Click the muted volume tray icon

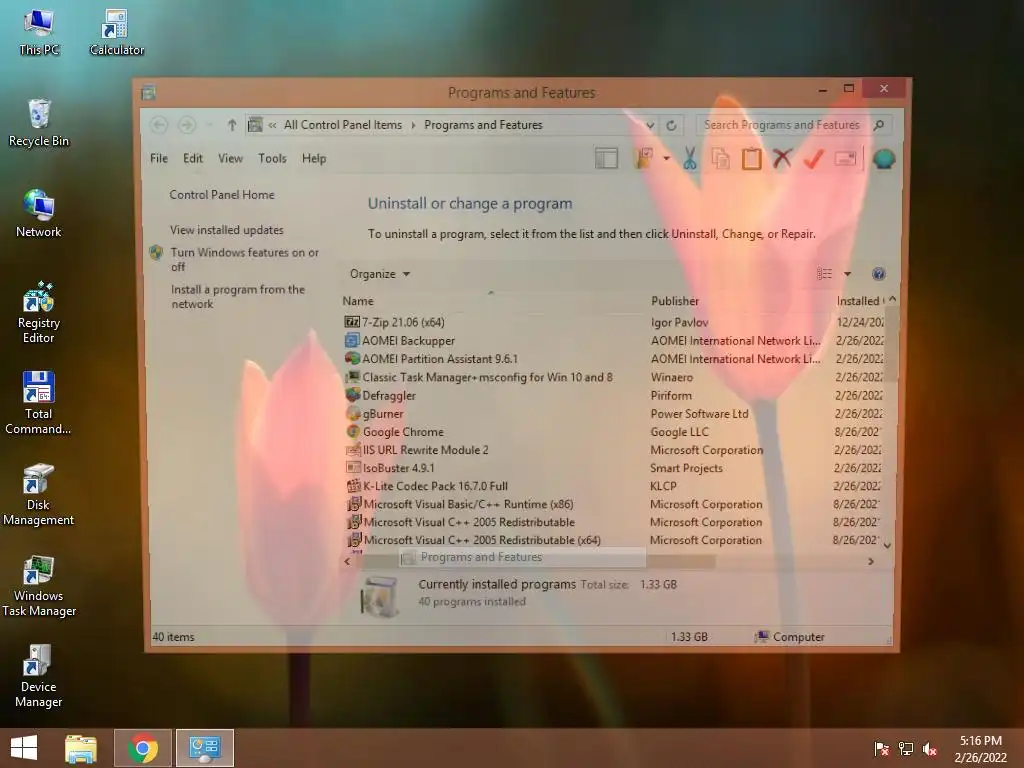[930, 749]
